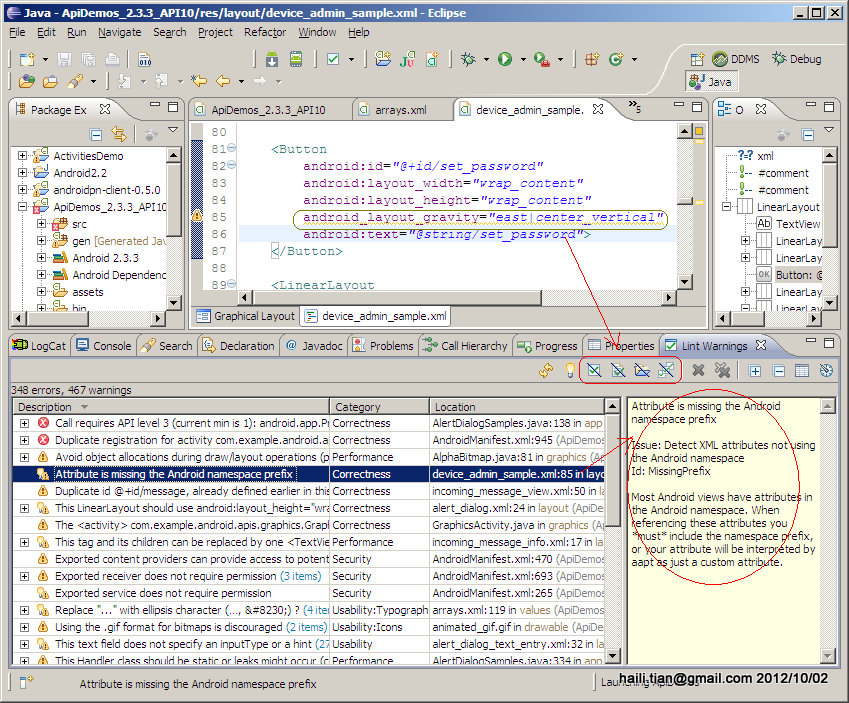Click the Refresh icon in Lint Warnings
Viewport: 849px width, 703px height.
(x=546, y=370)
